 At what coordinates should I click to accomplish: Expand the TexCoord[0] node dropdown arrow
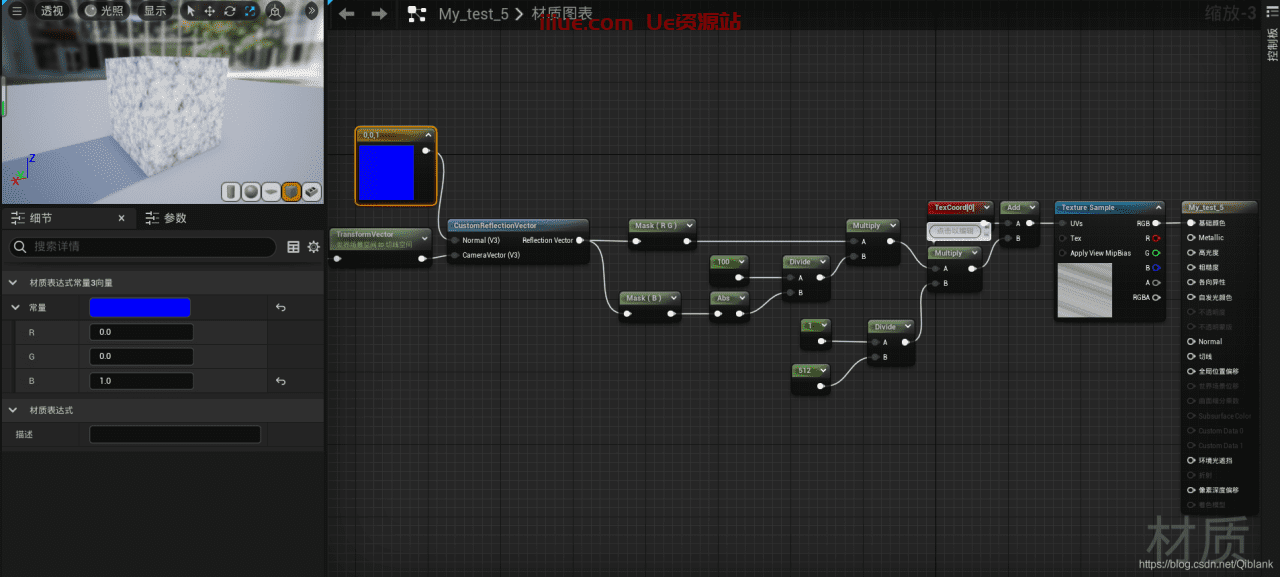tap(986, 207)
